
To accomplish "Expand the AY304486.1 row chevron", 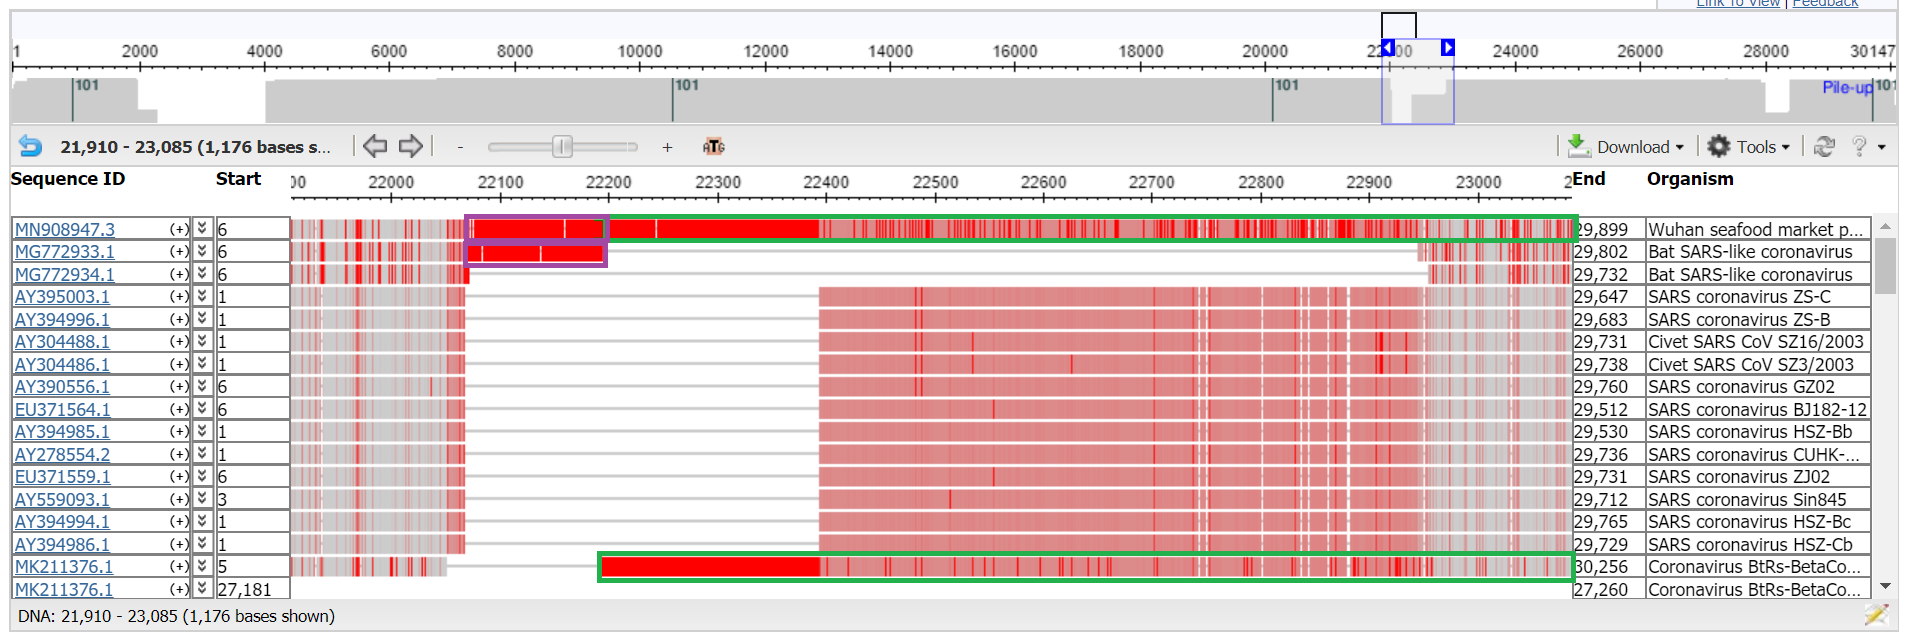I will (202, 363).
